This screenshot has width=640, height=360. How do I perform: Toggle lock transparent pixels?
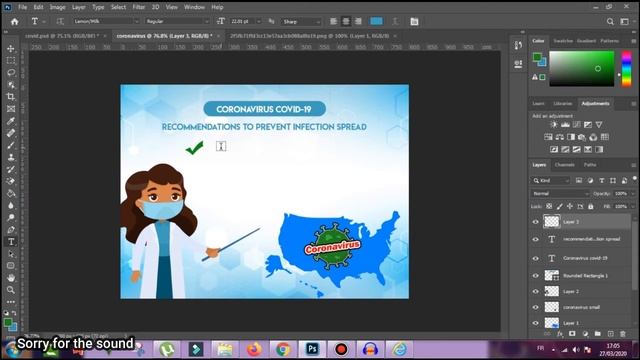[549, 207]
